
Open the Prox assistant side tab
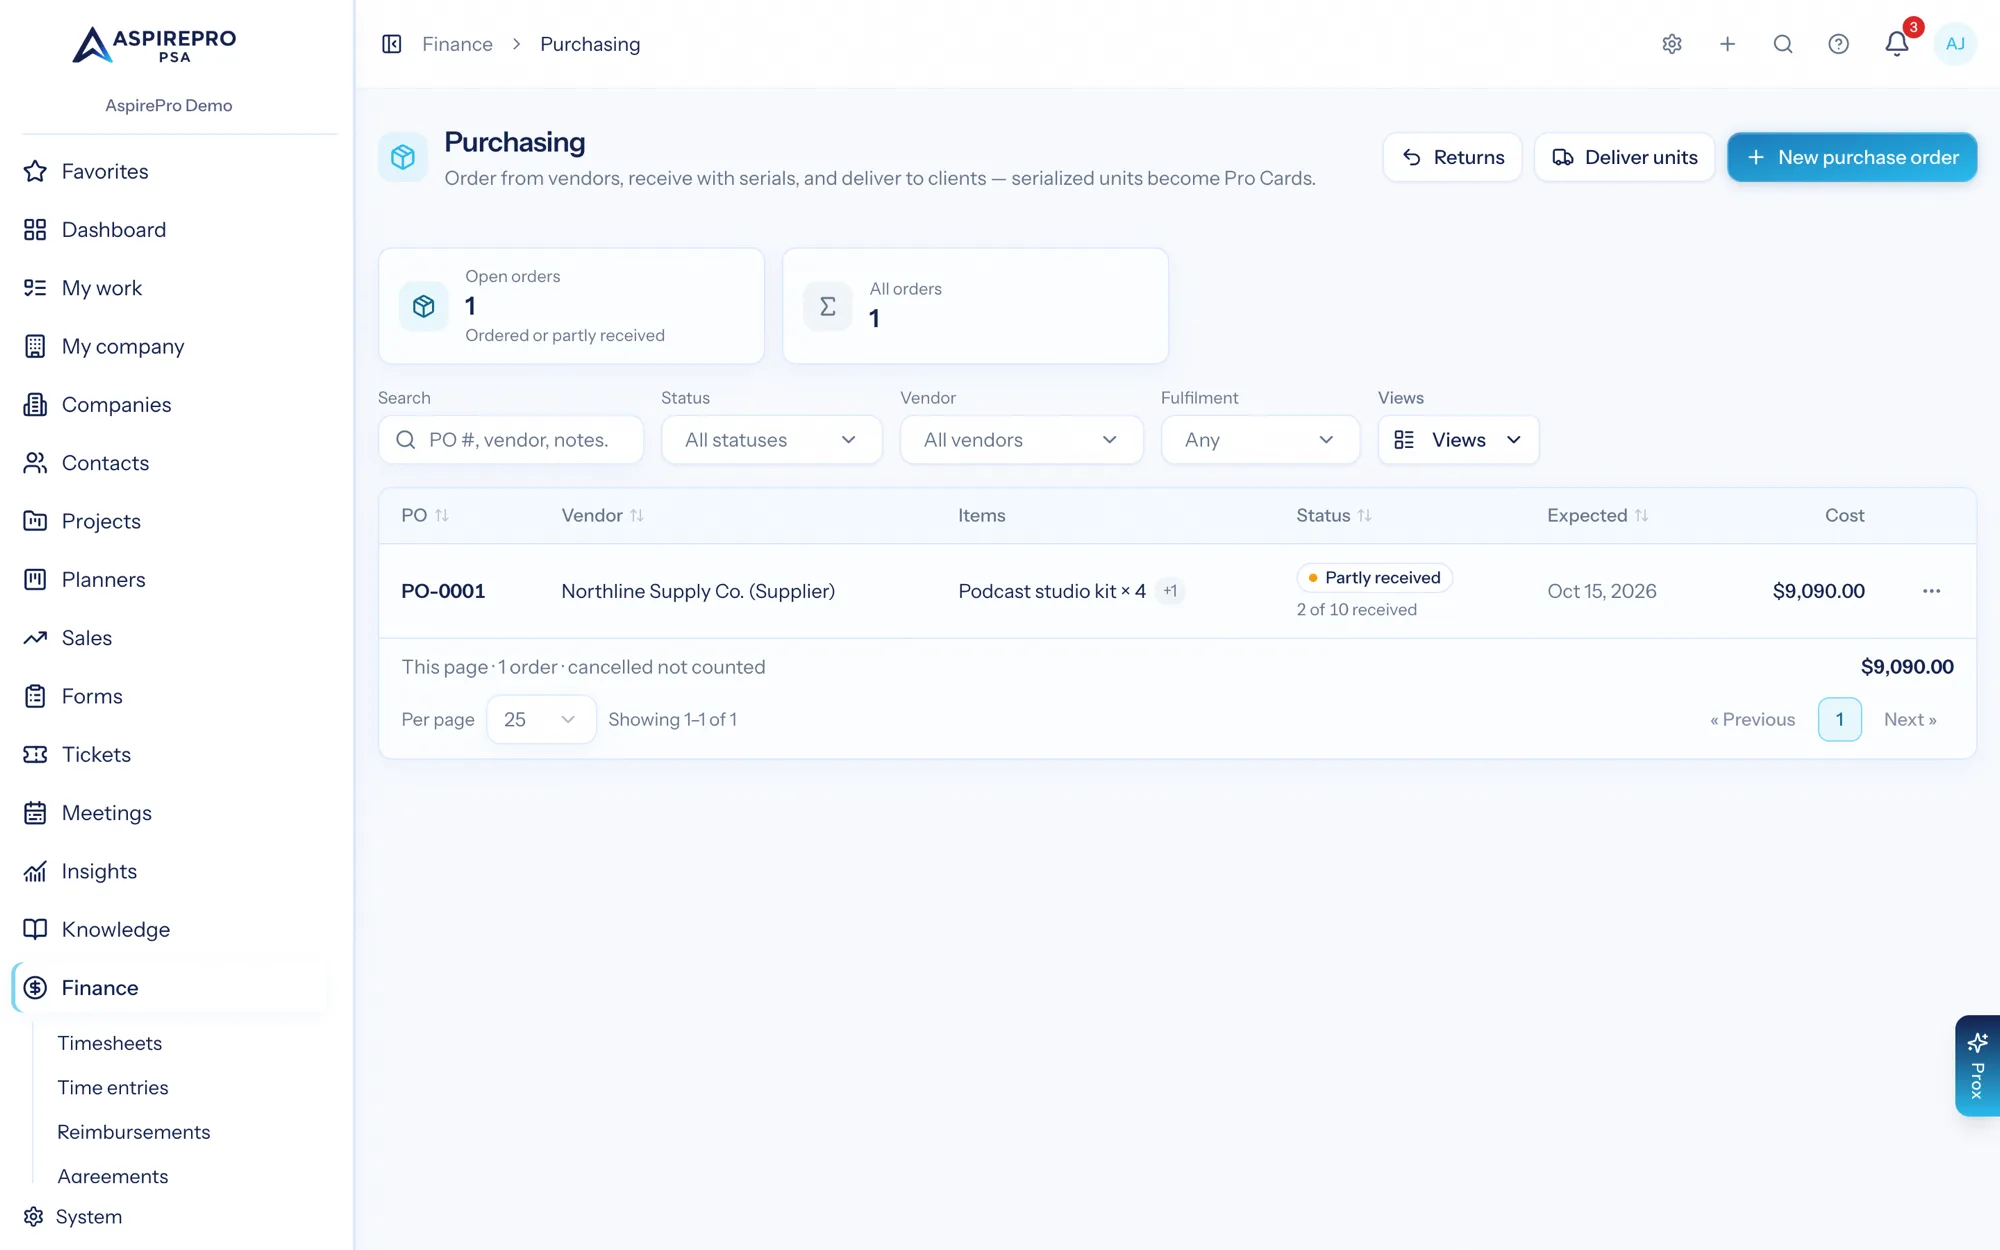[x=1977, y=1066]
